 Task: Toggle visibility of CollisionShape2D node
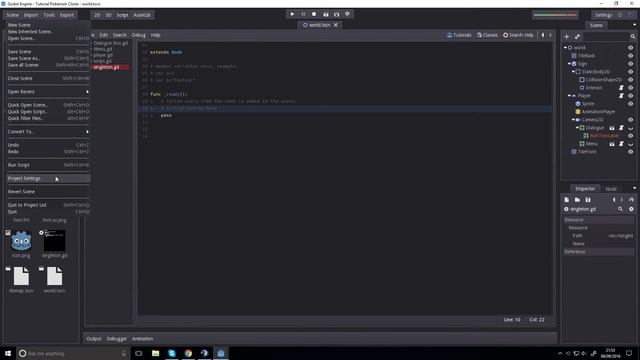click(631, 80)
